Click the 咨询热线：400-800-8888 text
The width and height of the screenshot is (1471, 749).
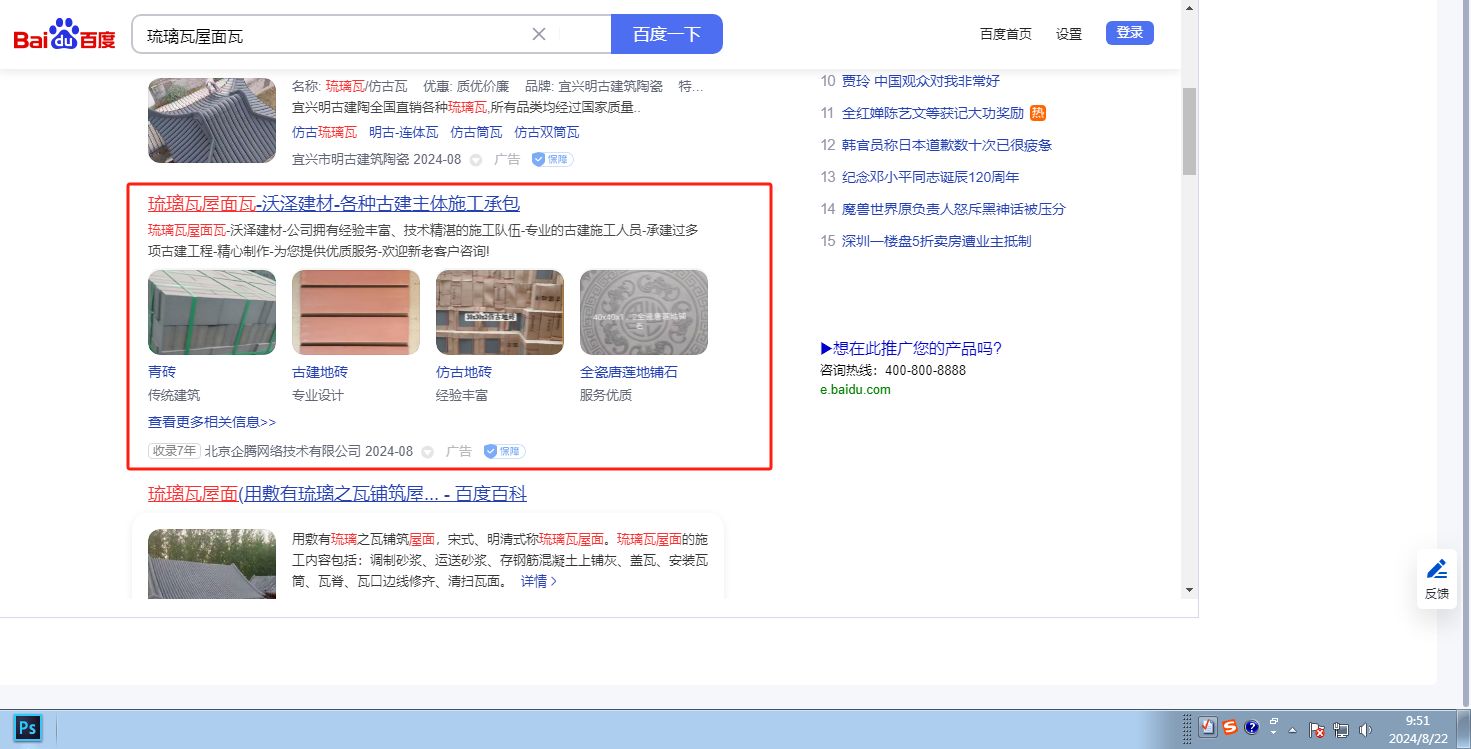(893, 370)
